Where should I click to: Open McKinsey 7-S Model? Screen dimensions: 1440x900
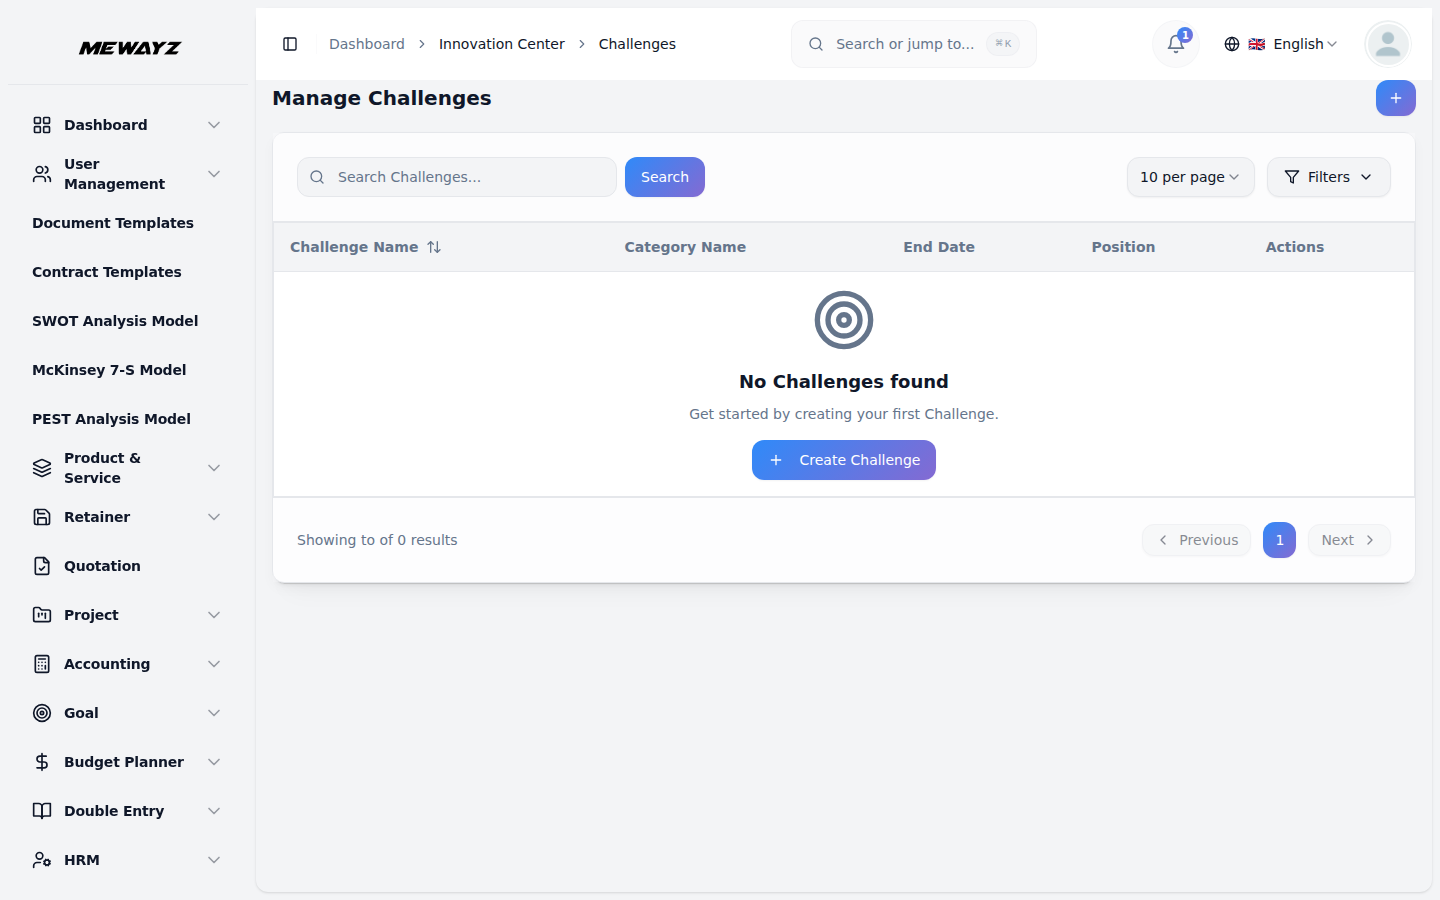click(109, 370)
